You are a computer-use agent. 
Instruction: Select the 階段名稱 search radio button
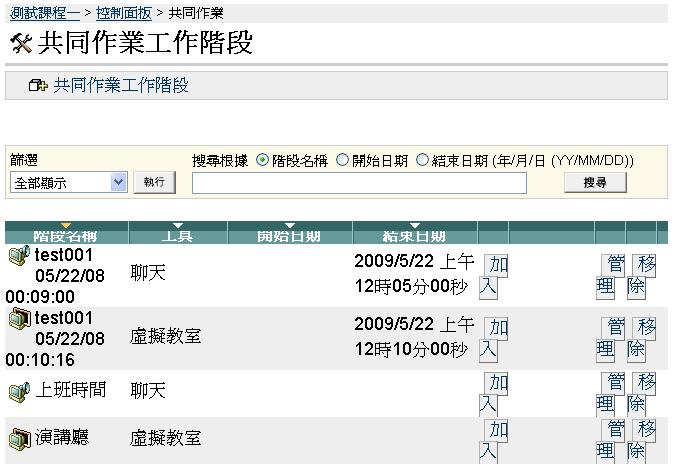263,160
